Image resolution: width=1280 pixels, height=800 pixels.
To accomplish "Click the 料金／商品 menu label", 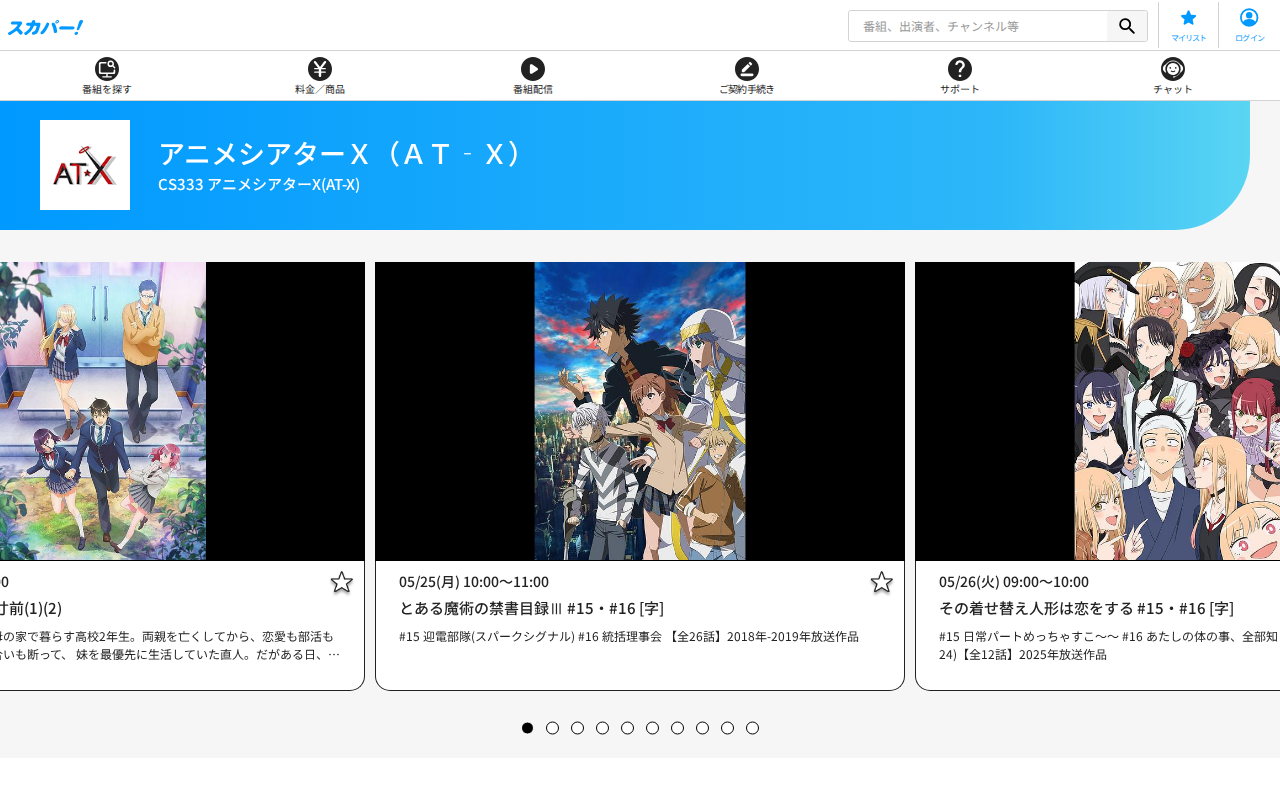I will 320,89.
